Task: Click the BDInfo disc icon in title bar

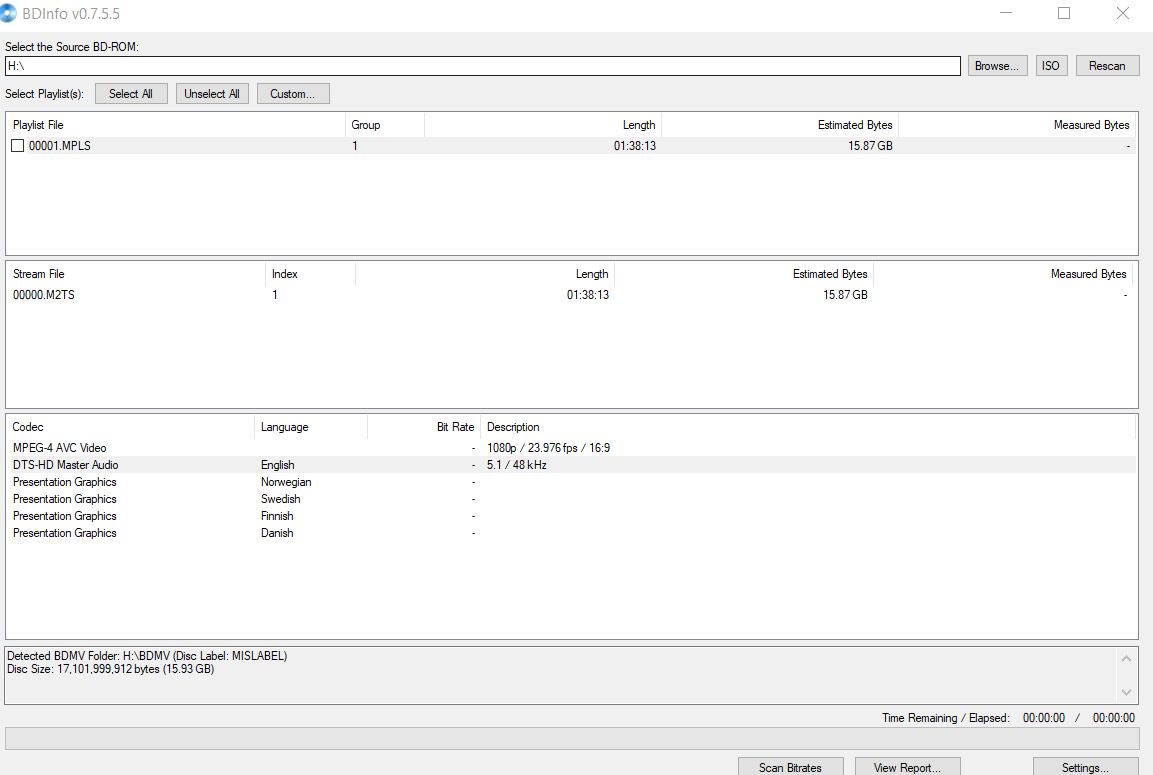Action: click(8, 13)
